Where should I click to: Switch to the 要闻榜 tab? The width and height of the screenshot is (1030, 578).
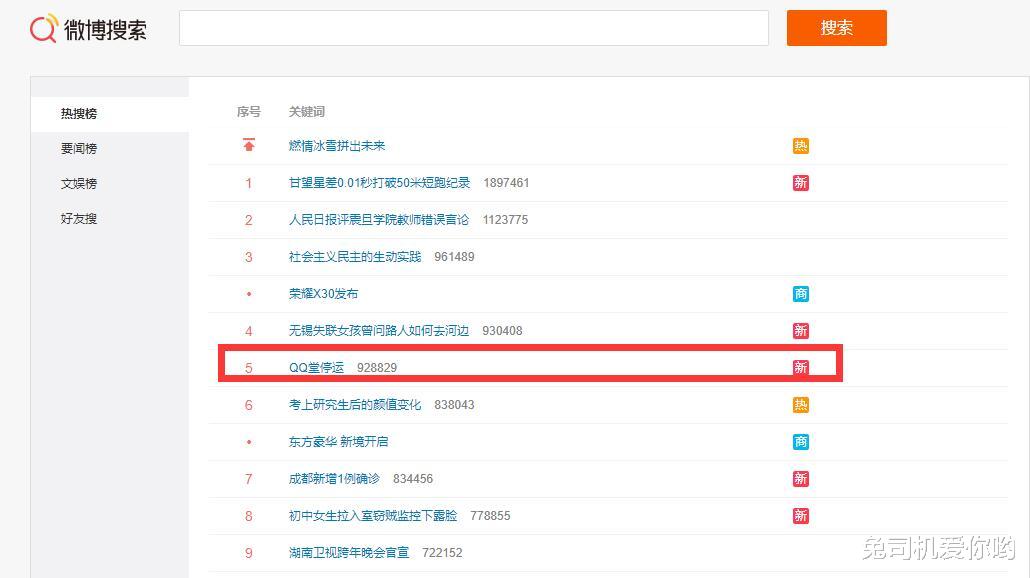coord(78,148)
